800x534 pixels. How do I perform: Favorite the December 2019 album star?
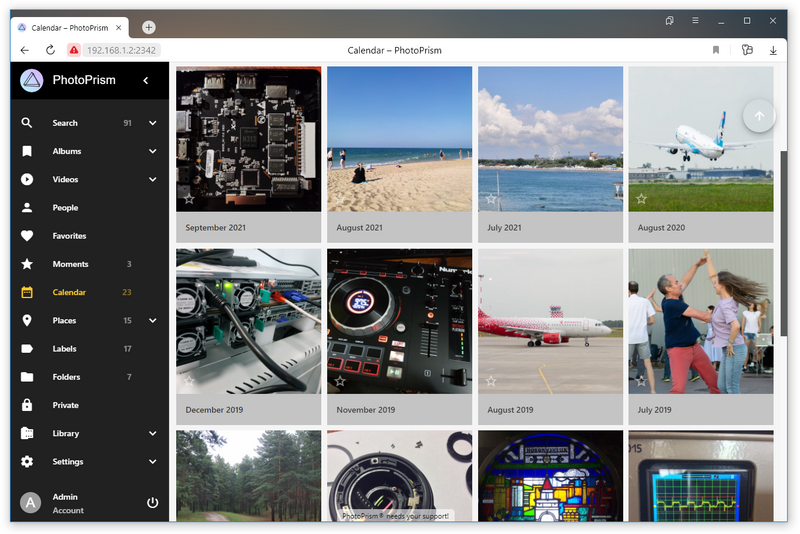coord(189,381)
